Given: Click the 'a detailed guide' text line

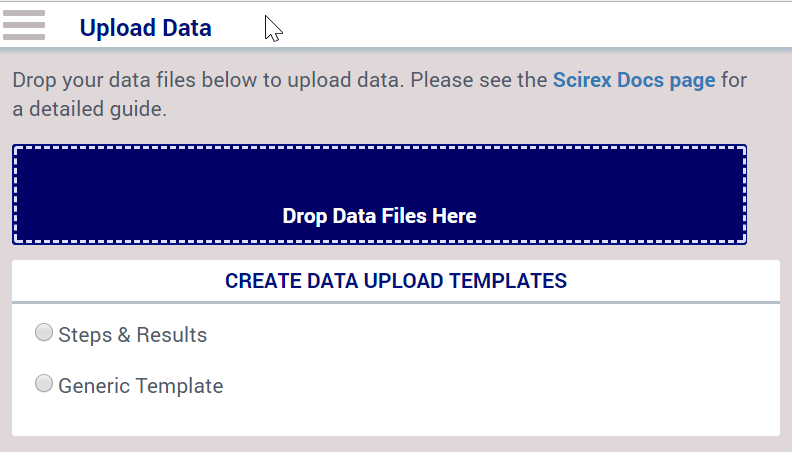Looking at the screenshot, I should [89, 109].
